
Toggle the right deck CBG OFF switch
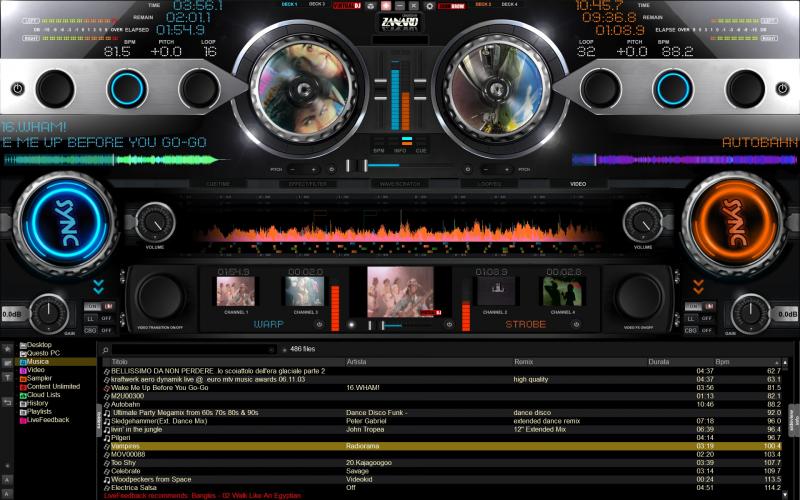click(699, 331)
